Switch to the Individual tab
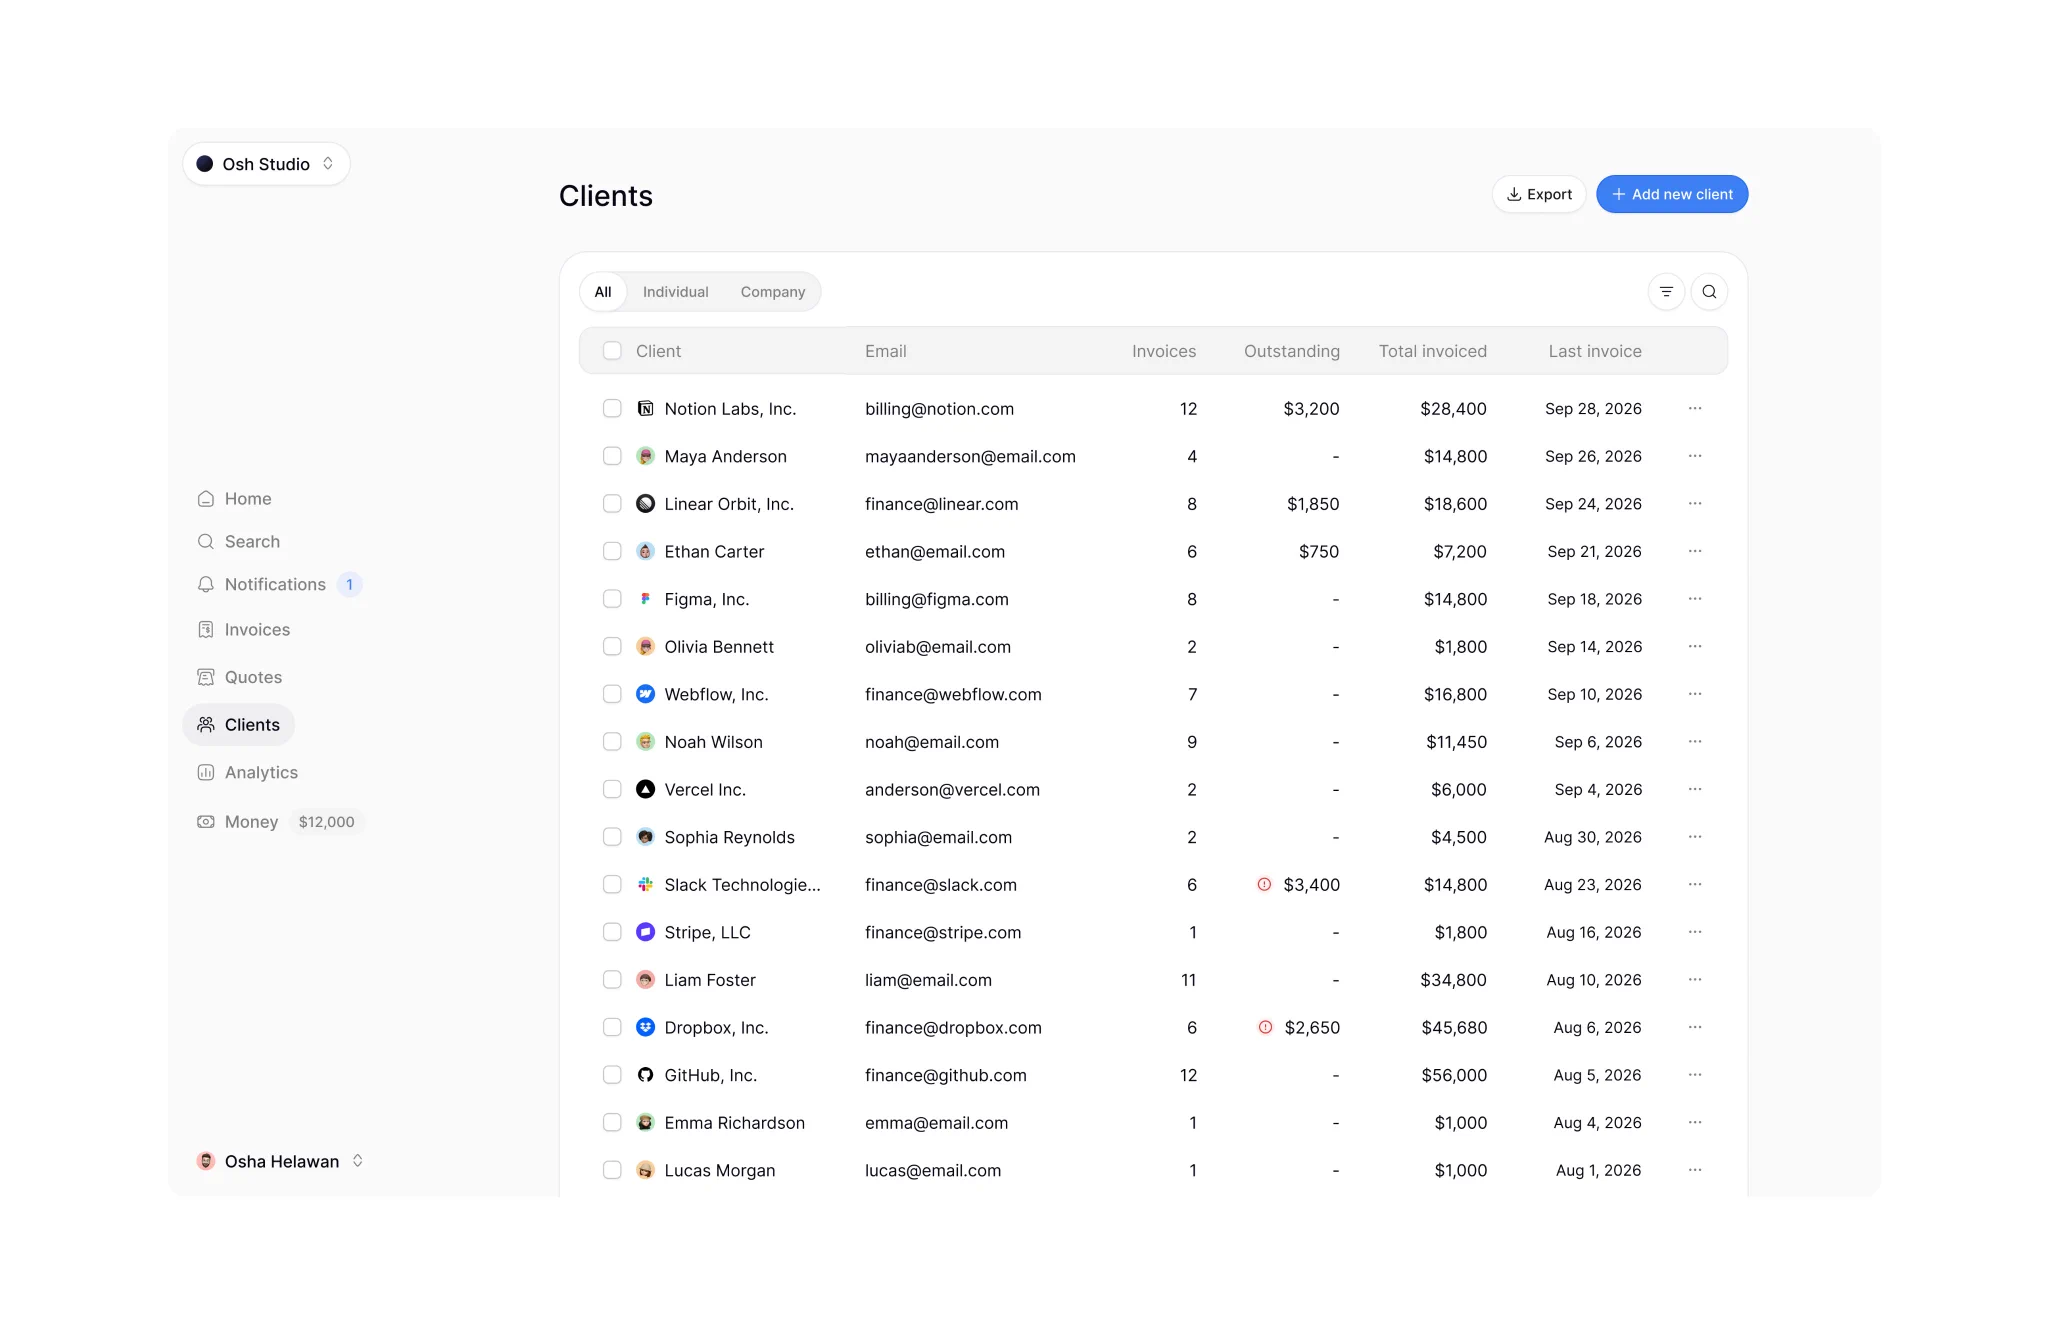This screenshot has height=1325, width=2048. 675,292
